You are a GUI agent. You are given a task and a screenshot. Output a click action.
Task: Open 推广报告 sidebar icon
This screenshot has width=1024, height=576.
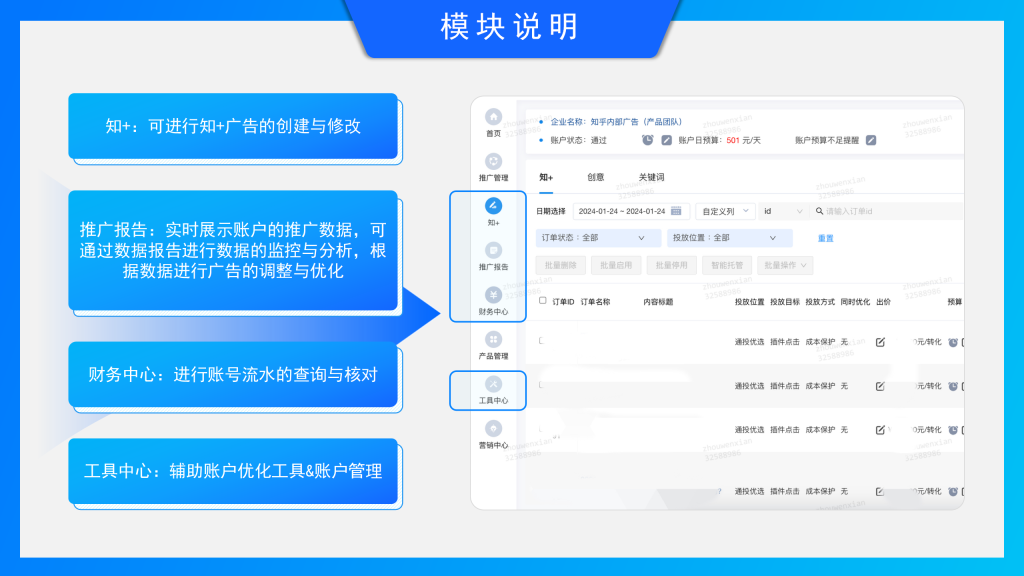493,251
